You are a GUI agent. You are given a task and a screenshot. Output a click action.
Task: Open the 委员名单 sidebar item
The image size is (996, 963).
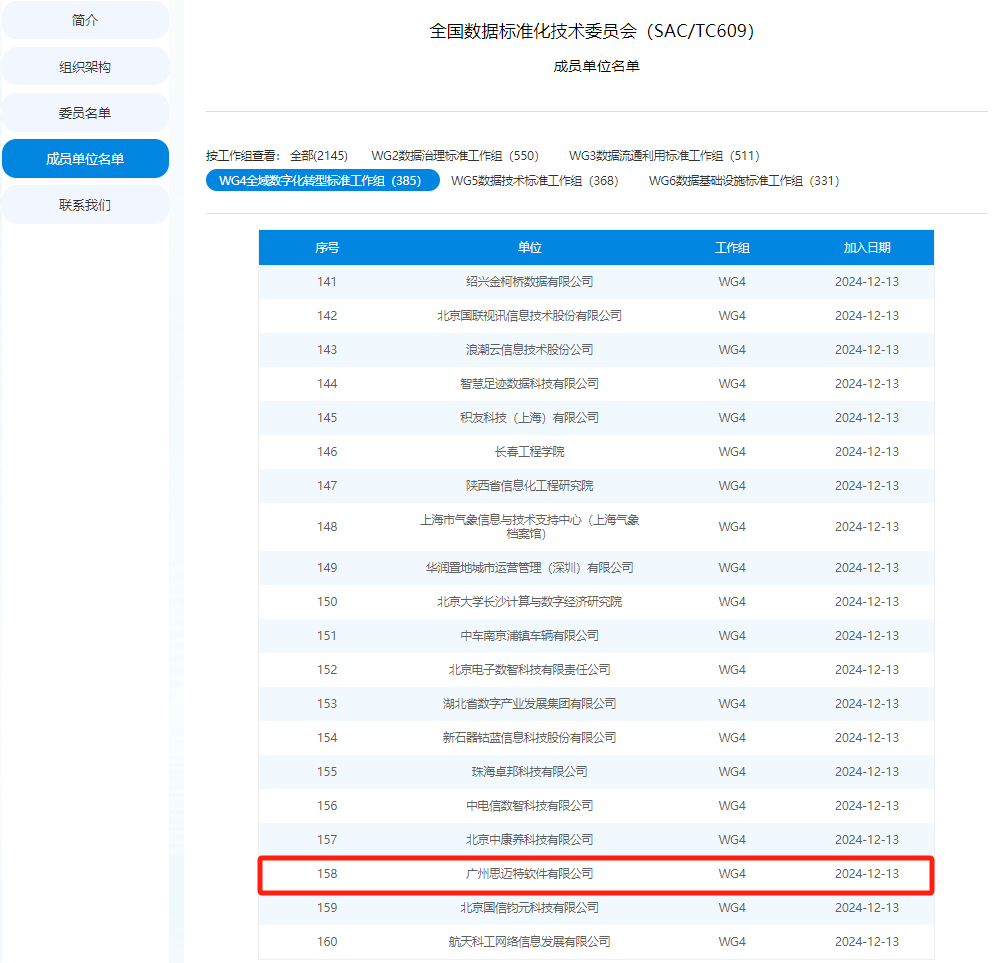point(85,113)
